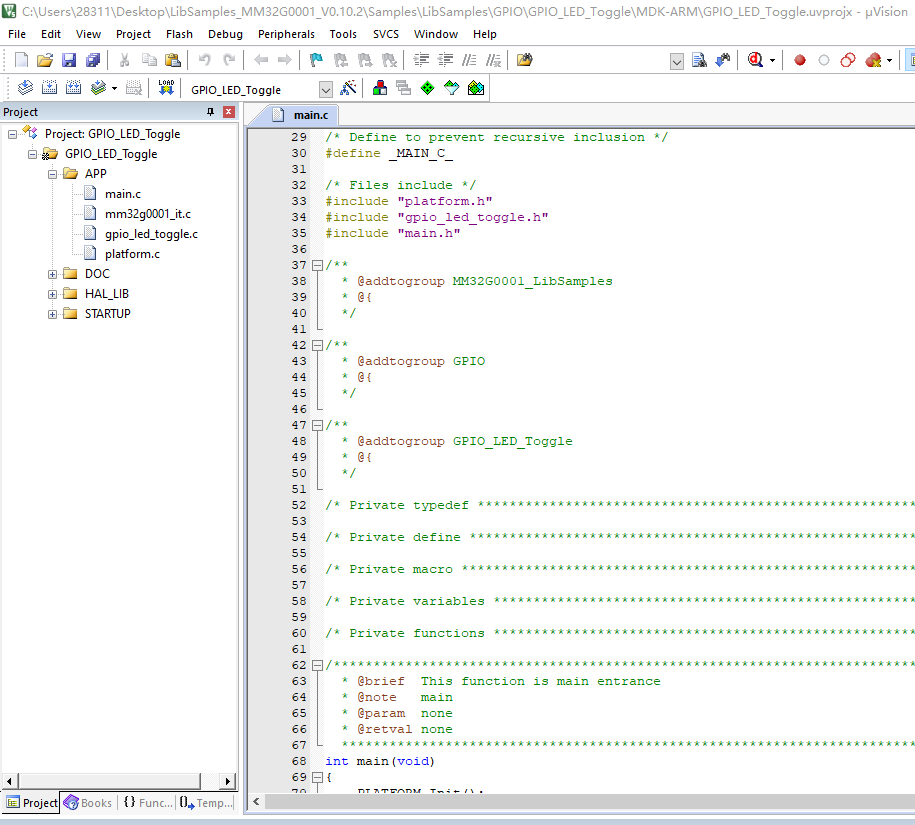Collapse the code fold at line 62
The width and height of the screenshot is (915, 825).
tap(317, 665)
